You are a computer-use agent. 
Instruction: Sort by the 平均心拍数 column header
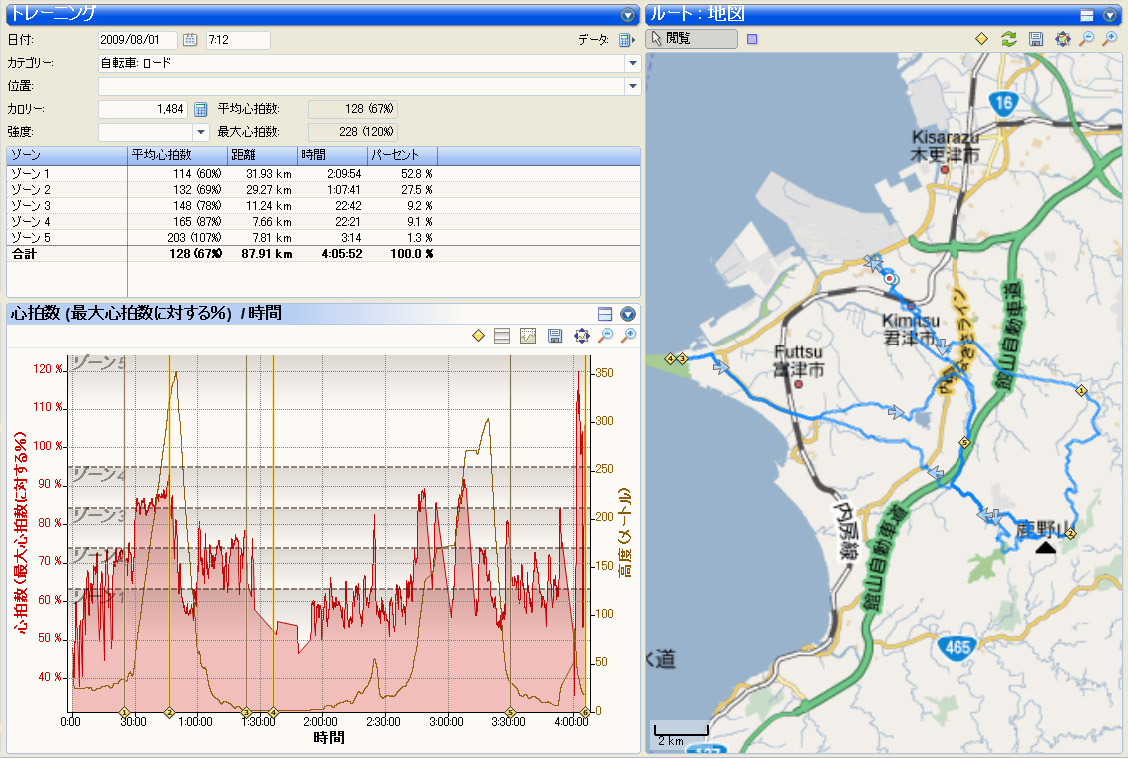178,155
